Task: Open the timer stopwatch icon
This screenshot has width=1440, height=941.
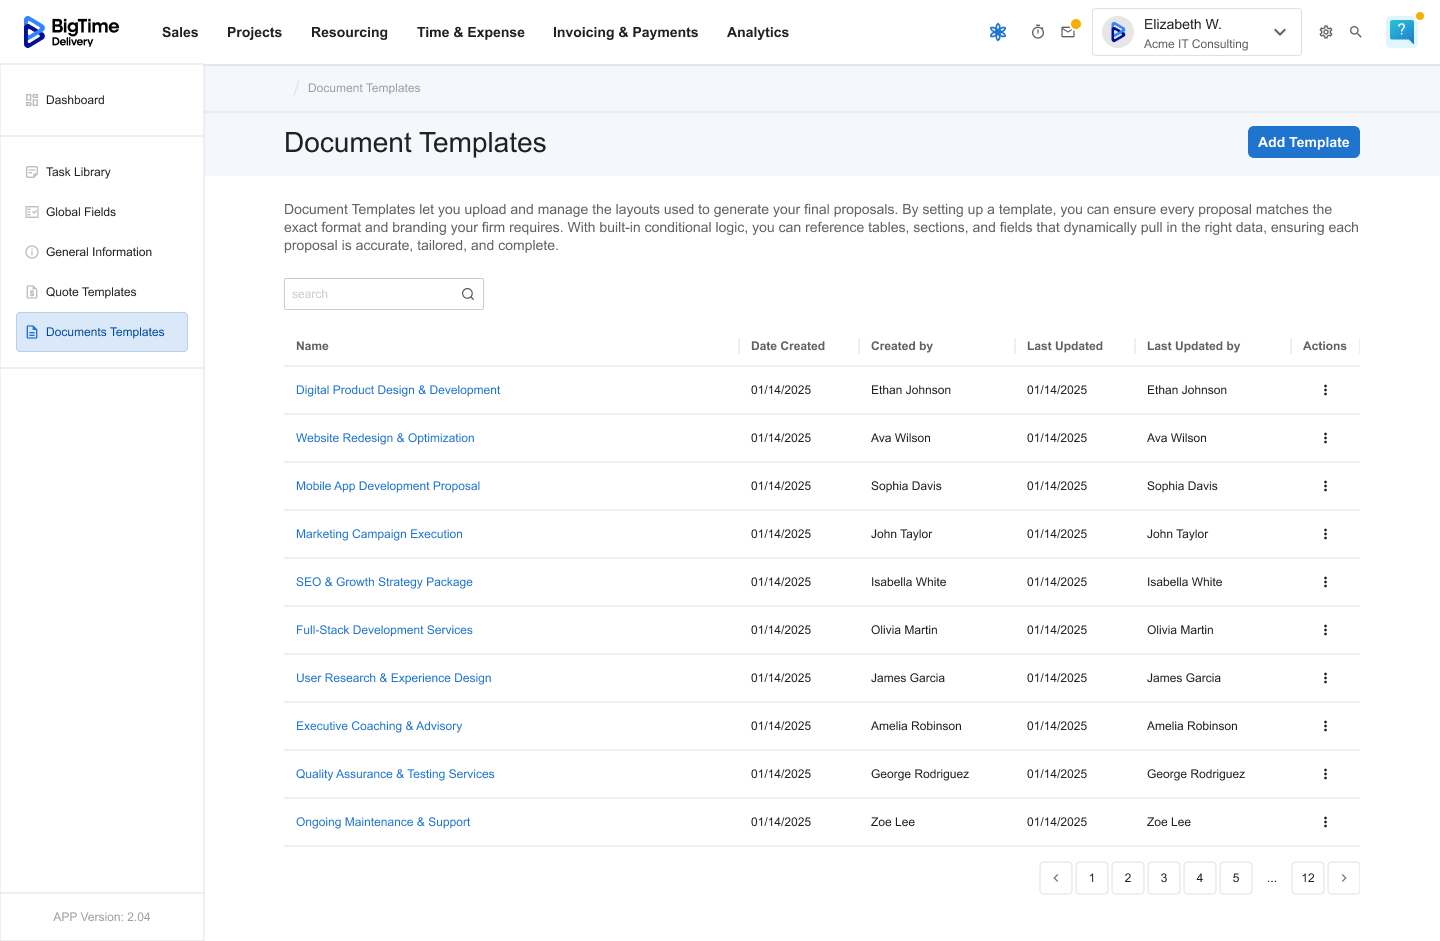Action: pos(1038,32)
